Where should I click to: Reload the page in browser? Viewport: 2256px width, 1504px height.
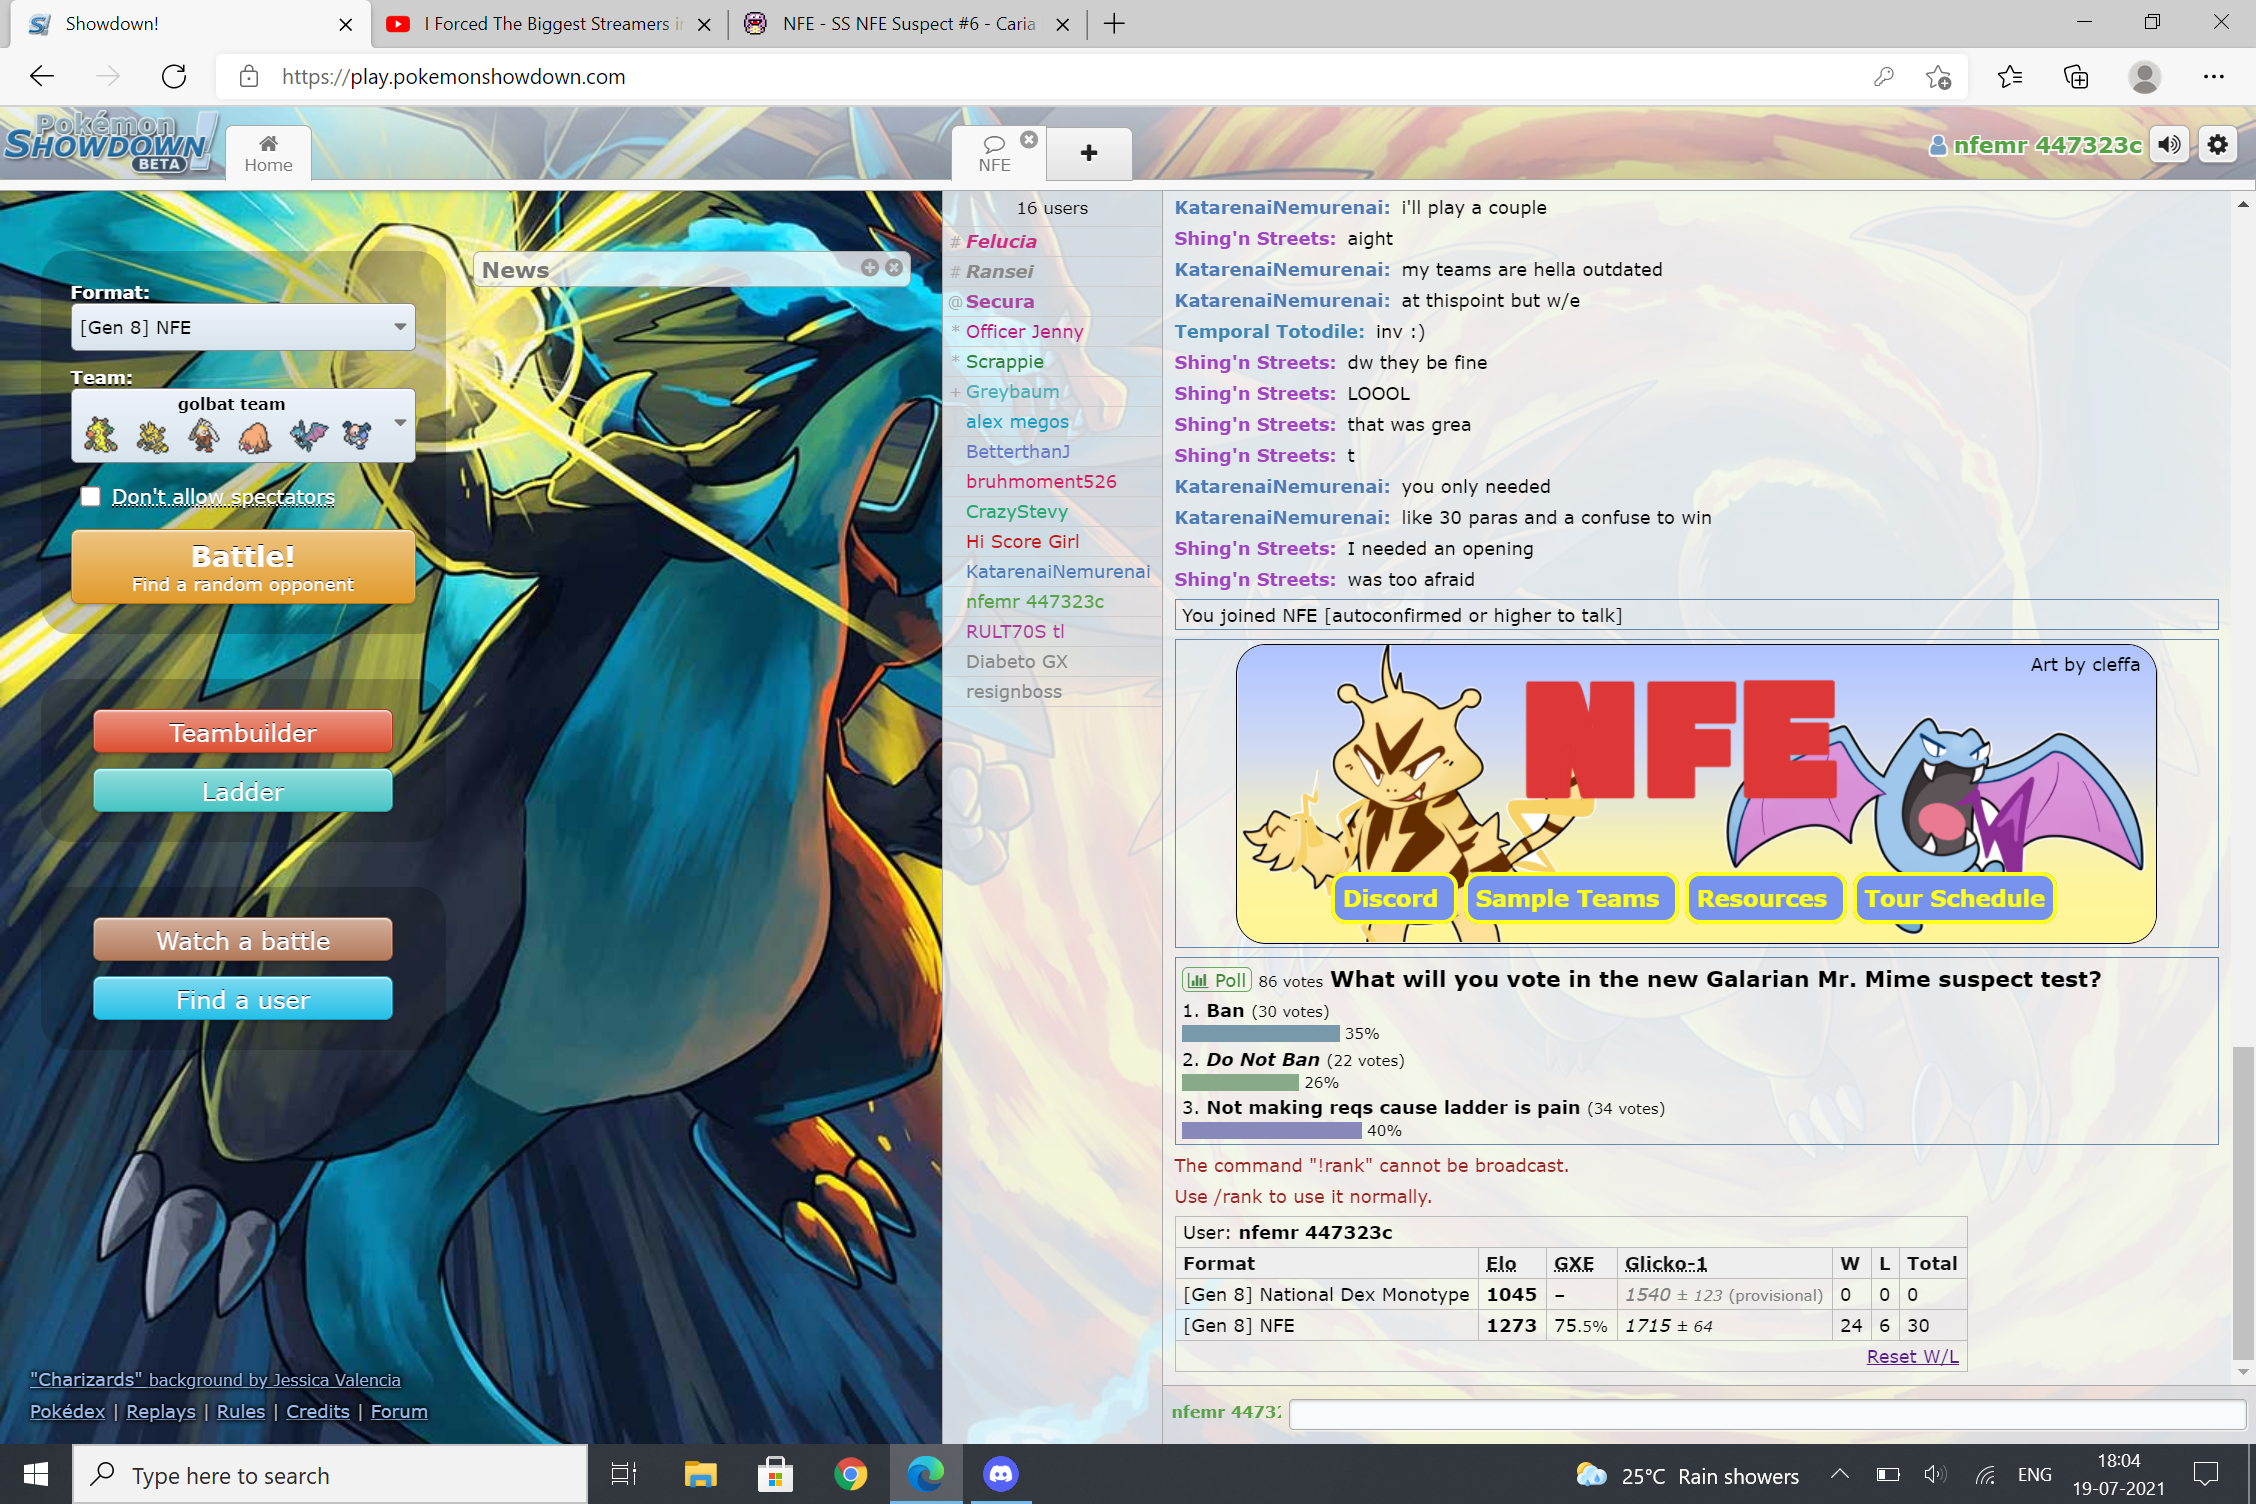tap(174, 77)
